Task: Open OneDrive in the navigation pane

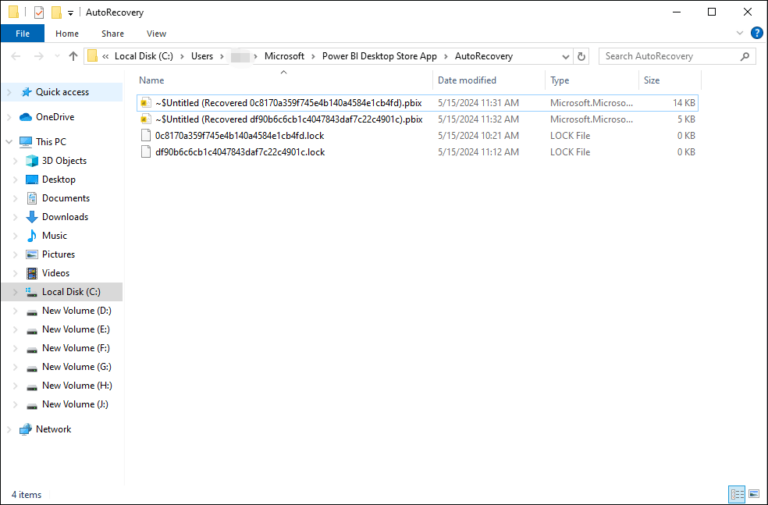Action: tap(55, 117)
